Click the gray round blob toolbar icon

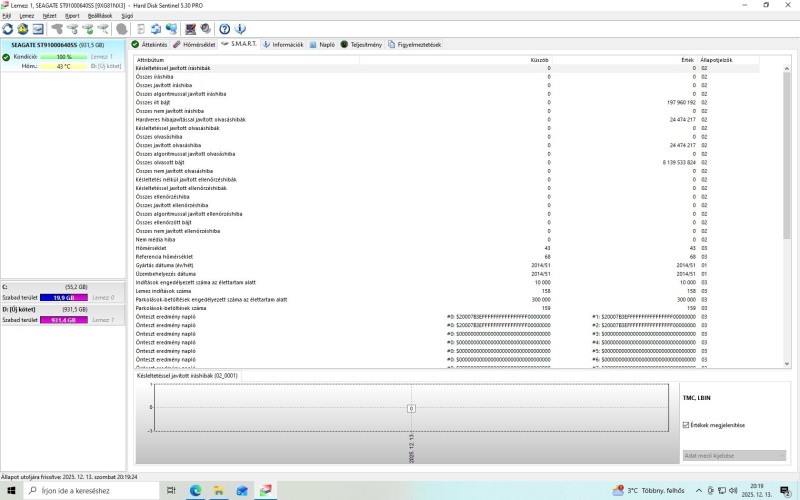(x=121, y=29)
